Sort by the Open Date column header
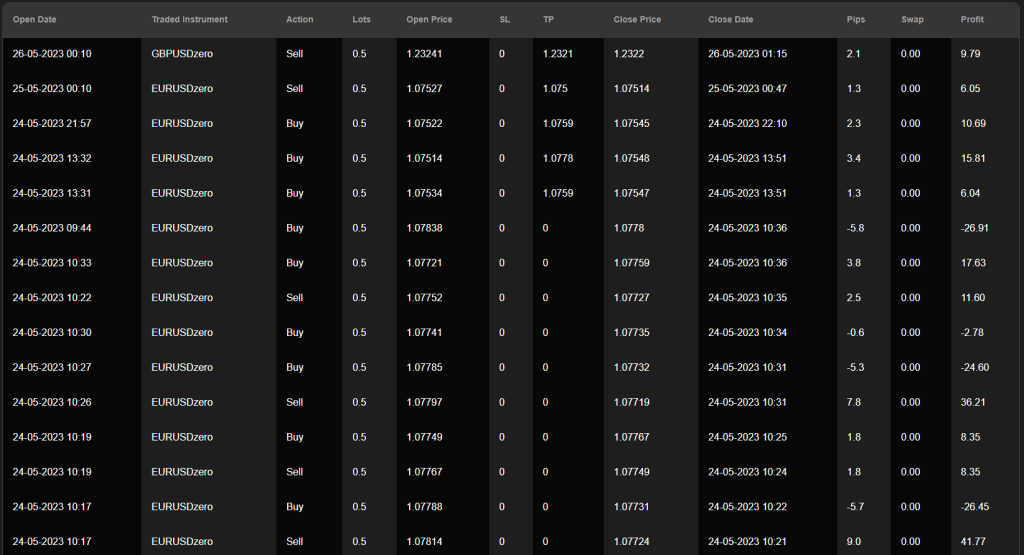 34,19
